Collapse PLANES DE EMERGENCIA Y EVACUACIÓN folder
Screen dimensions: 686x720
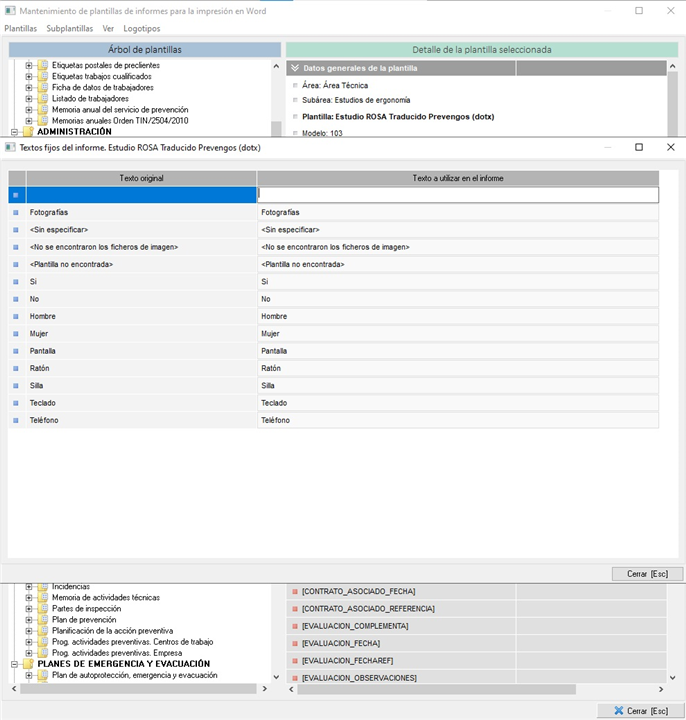click(14, 664)
